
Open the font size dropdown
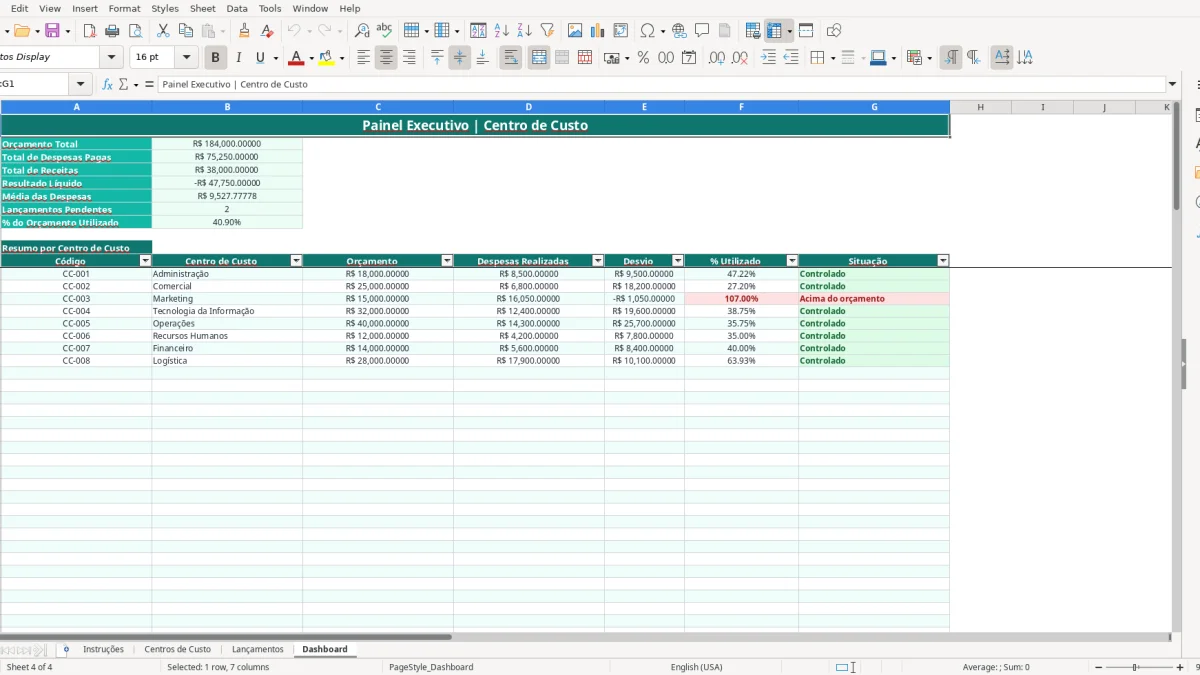click(186, 58)
